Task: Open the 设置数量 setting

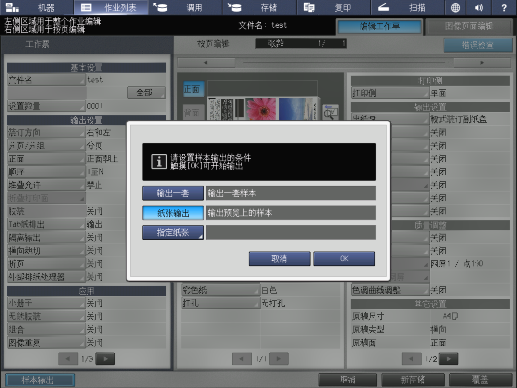Action: pos(46,106)
